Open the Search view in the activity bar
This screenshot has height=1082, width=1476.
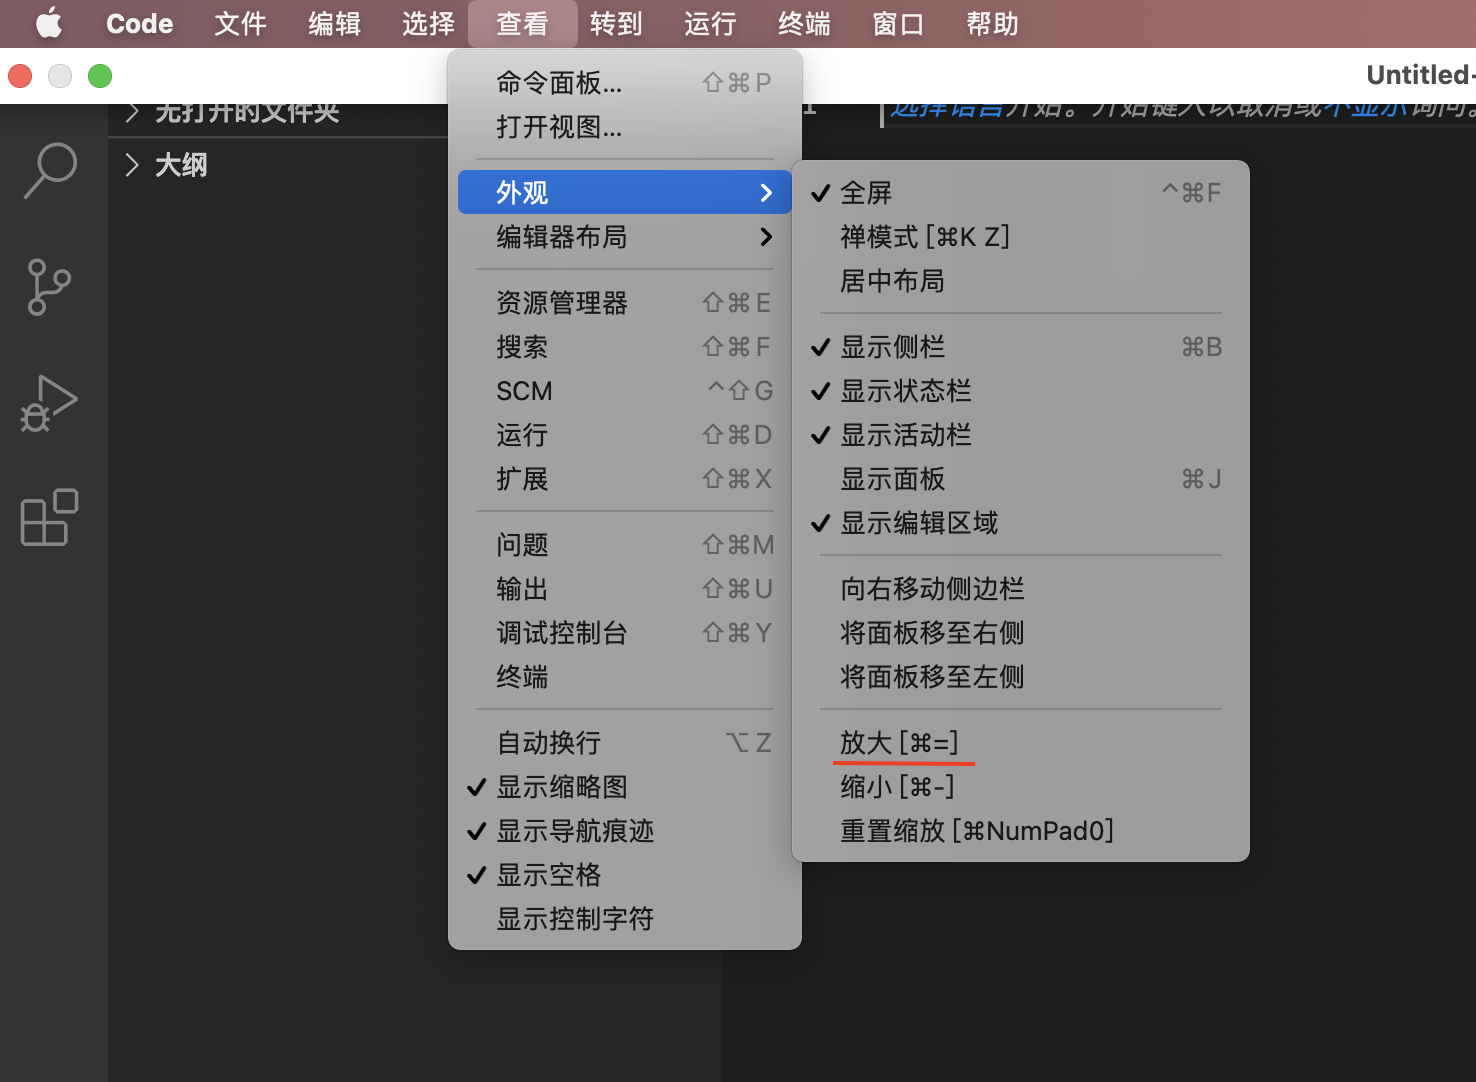pos(47,171)
